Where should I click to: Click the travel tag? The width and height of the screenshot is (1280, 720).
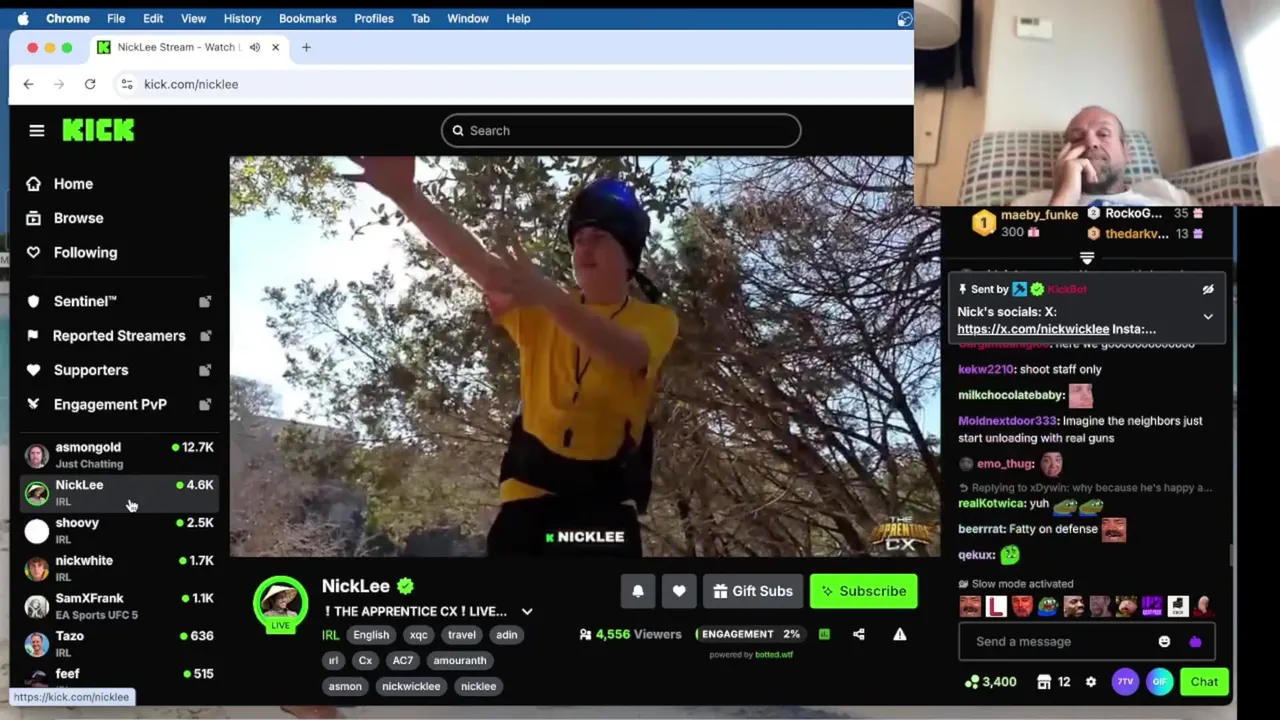point(462,635)
